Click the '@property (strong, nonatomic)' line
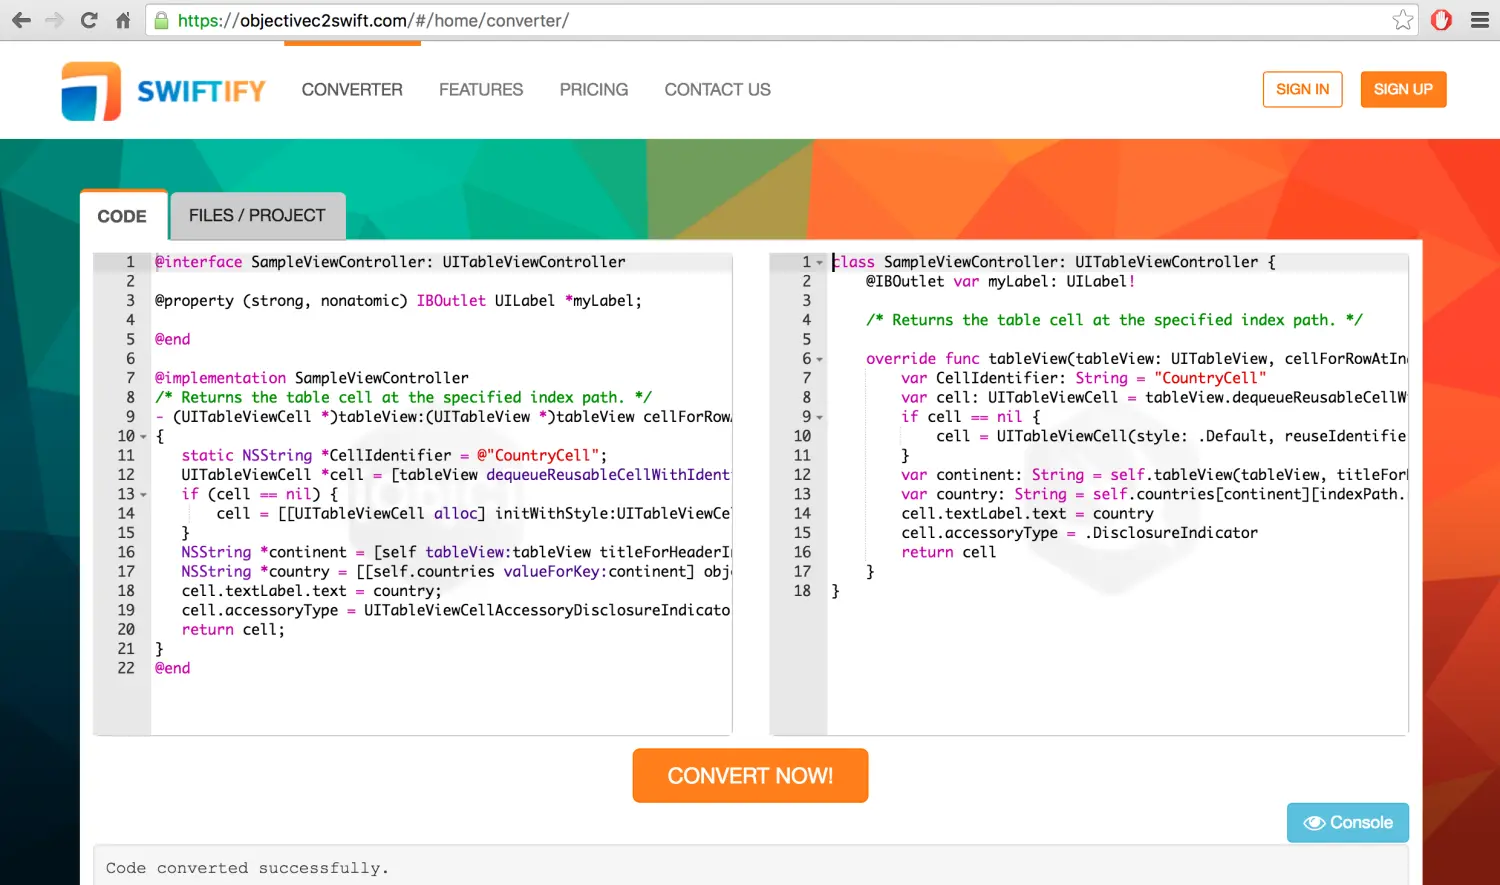 [398, 301]
